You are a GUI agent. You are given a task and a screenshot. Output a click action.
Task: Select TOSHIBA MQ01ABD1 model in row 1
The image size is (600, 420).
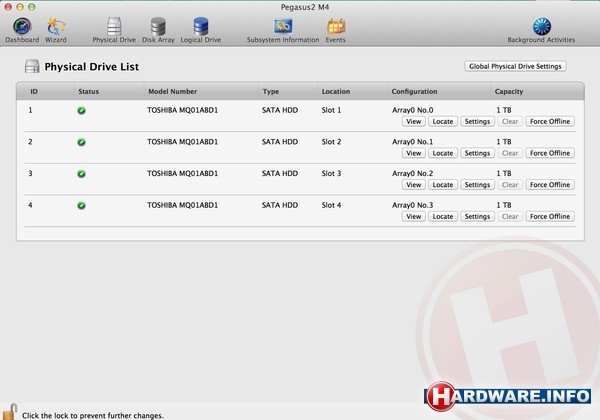click(x=183, y=110)
